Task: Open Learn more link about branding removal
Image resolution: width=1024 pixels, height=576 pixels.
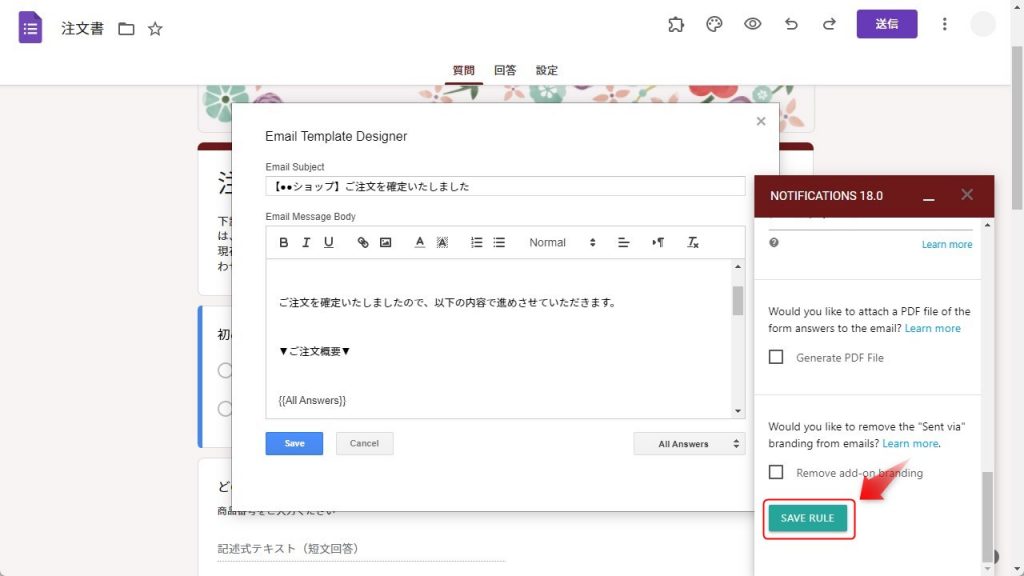Action: point(910,443)
